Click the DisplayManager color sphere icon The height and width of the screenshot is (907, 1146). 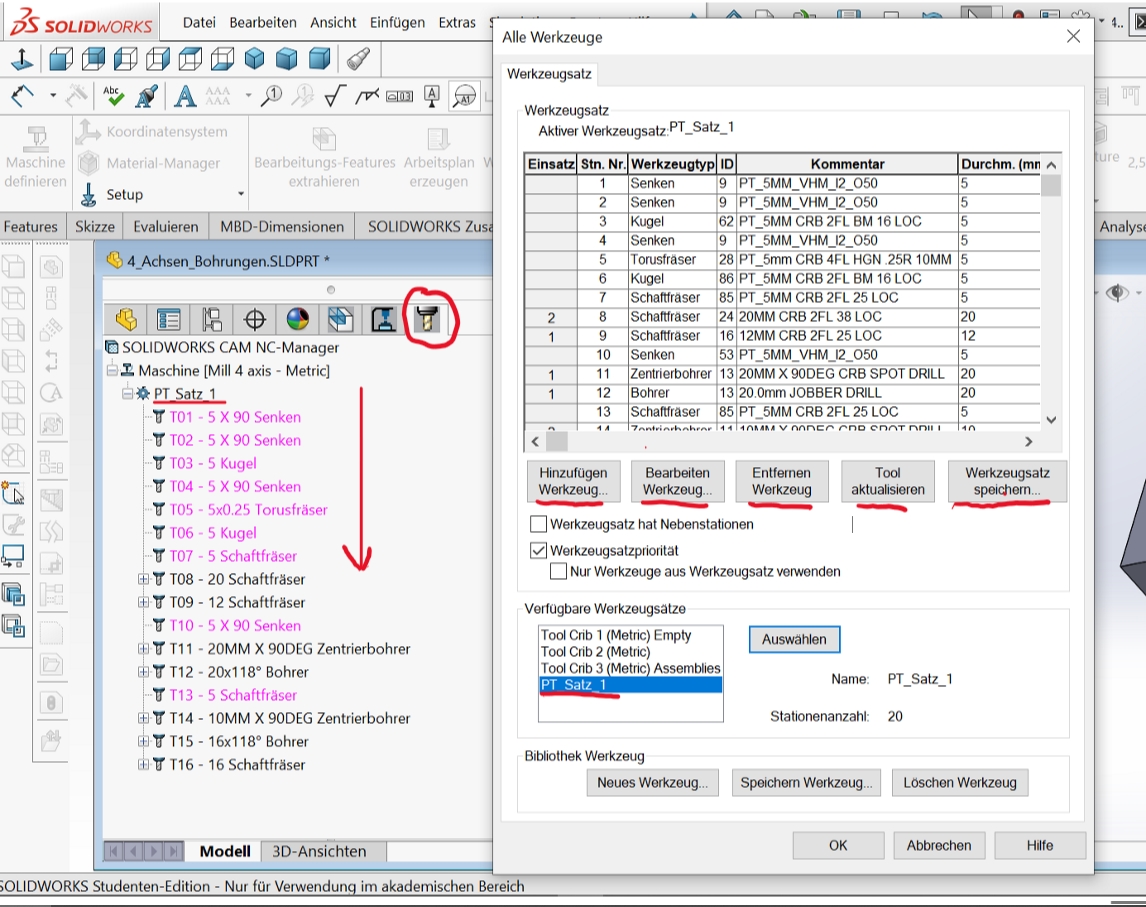298,319
